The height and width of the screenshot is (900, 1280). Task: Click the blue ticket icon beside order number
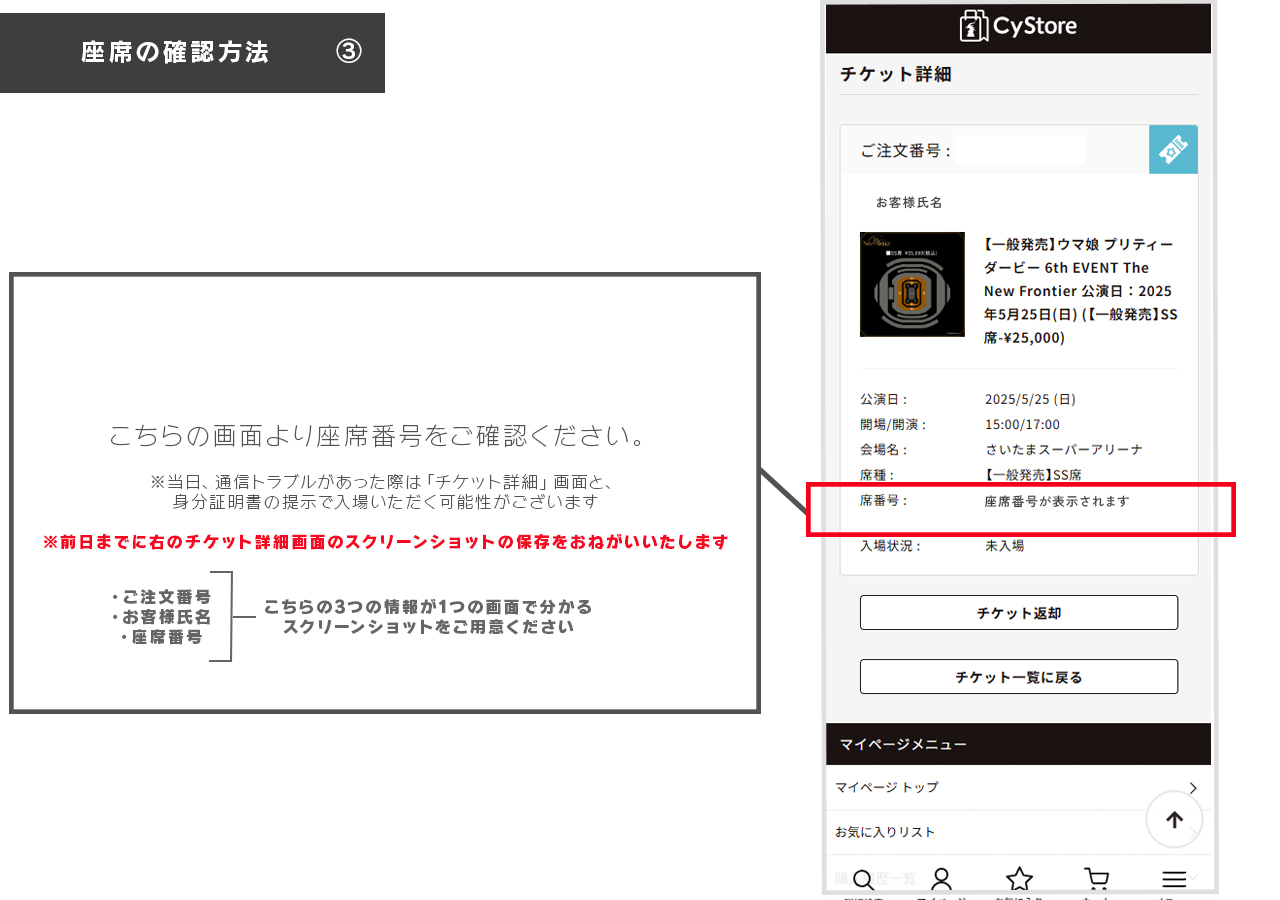1173,150
